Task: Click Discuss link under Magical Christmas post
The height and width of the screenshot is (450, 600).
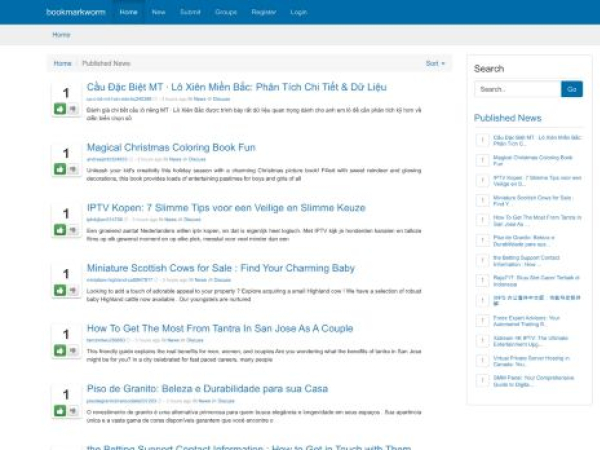Action: click(197, 159)
